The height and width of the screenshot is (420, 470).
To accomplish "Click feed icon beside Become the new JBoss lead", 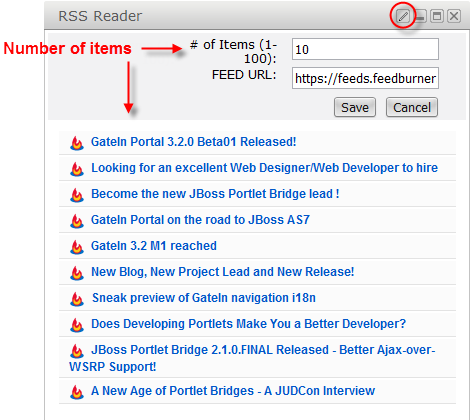I will coord(77,195).
